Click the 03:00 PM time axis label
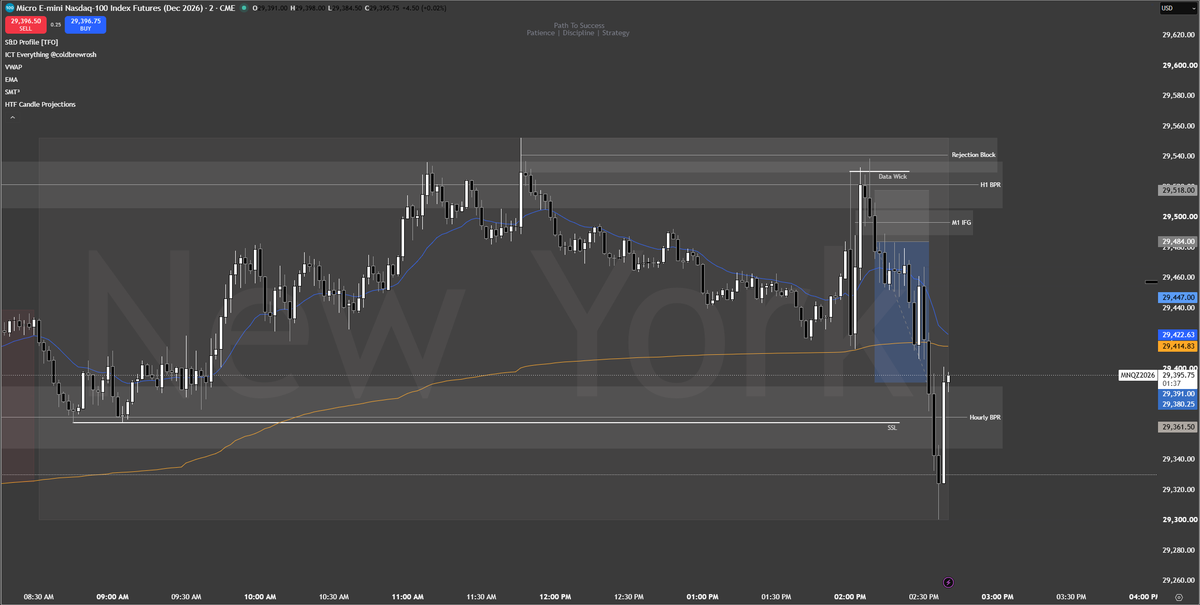Screen dimensions: 1200x605 pyautogui.click(x=997, y=597)
